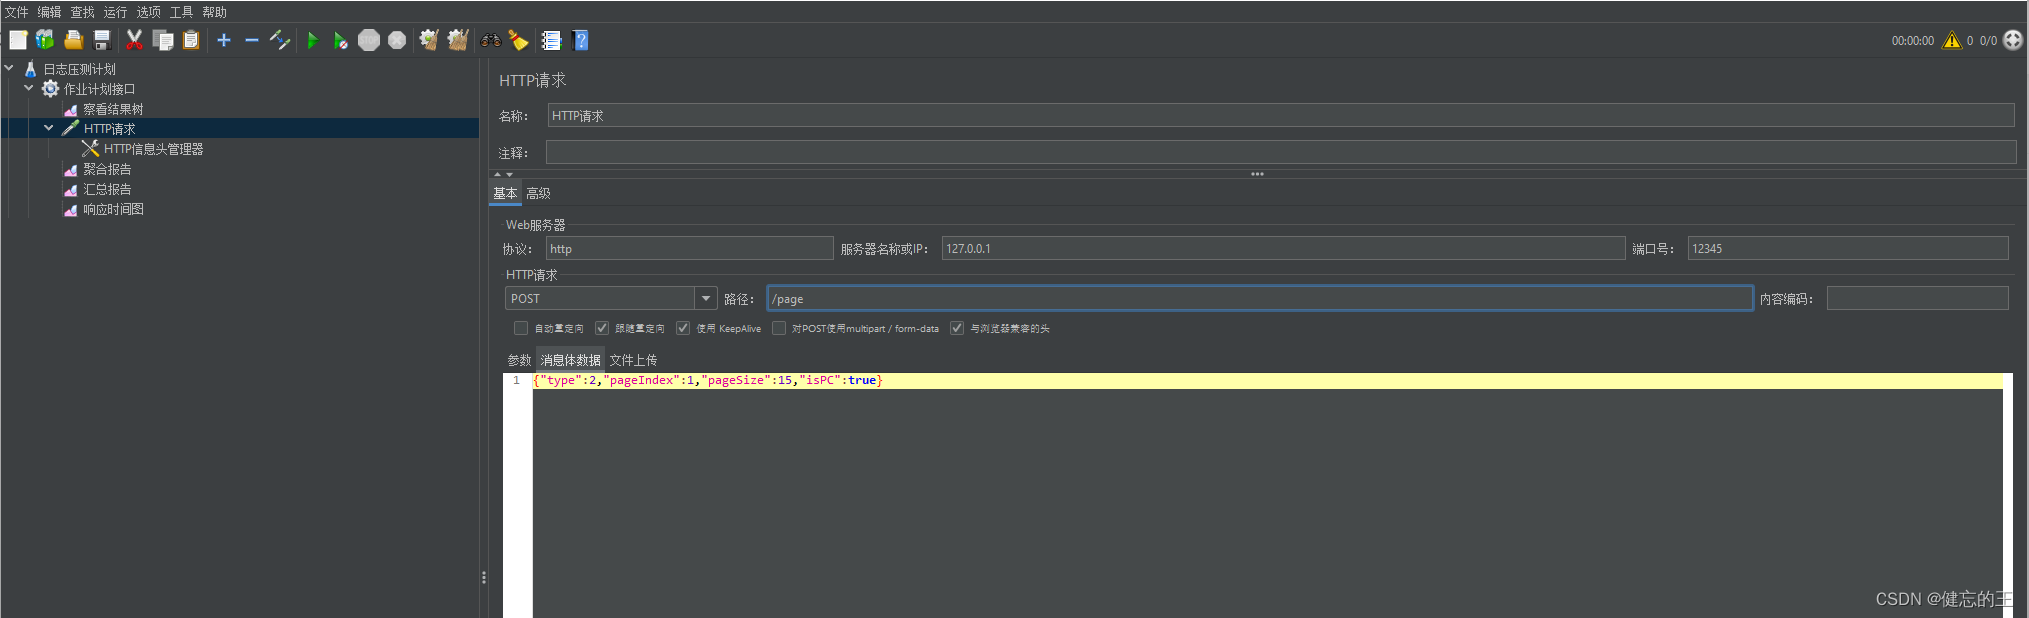Screen dimensions: 2029x618
Task: Toggle 与浏览器兼容的头 checkbox
Action: click(957, 328)
